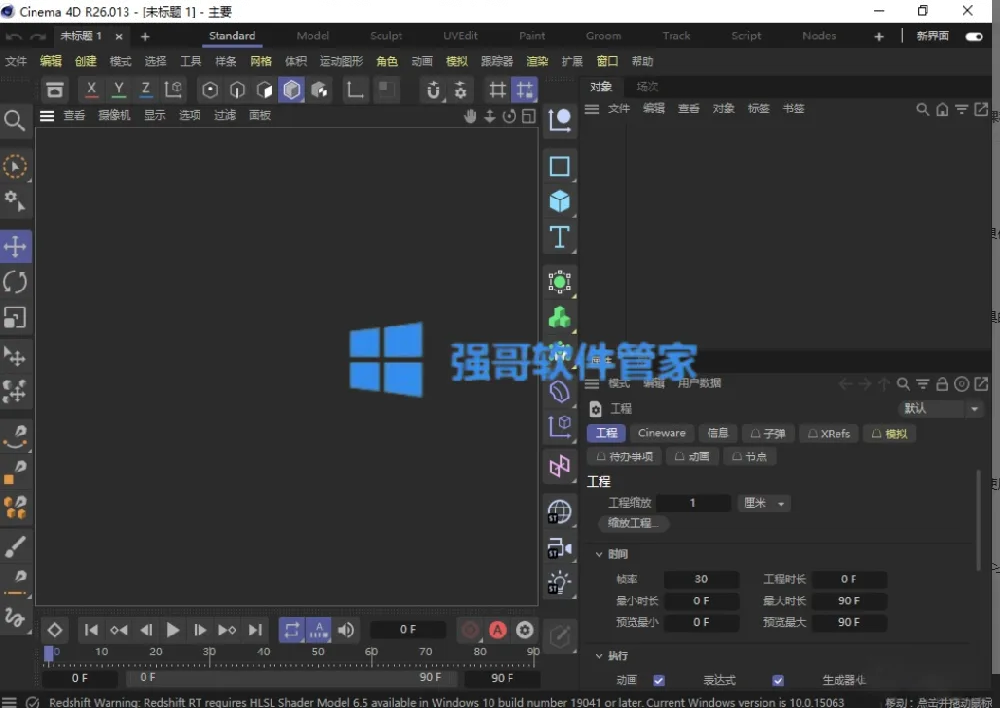Lock the Z axis
The image size is (1000, 708).
click(x=145, y=90)
